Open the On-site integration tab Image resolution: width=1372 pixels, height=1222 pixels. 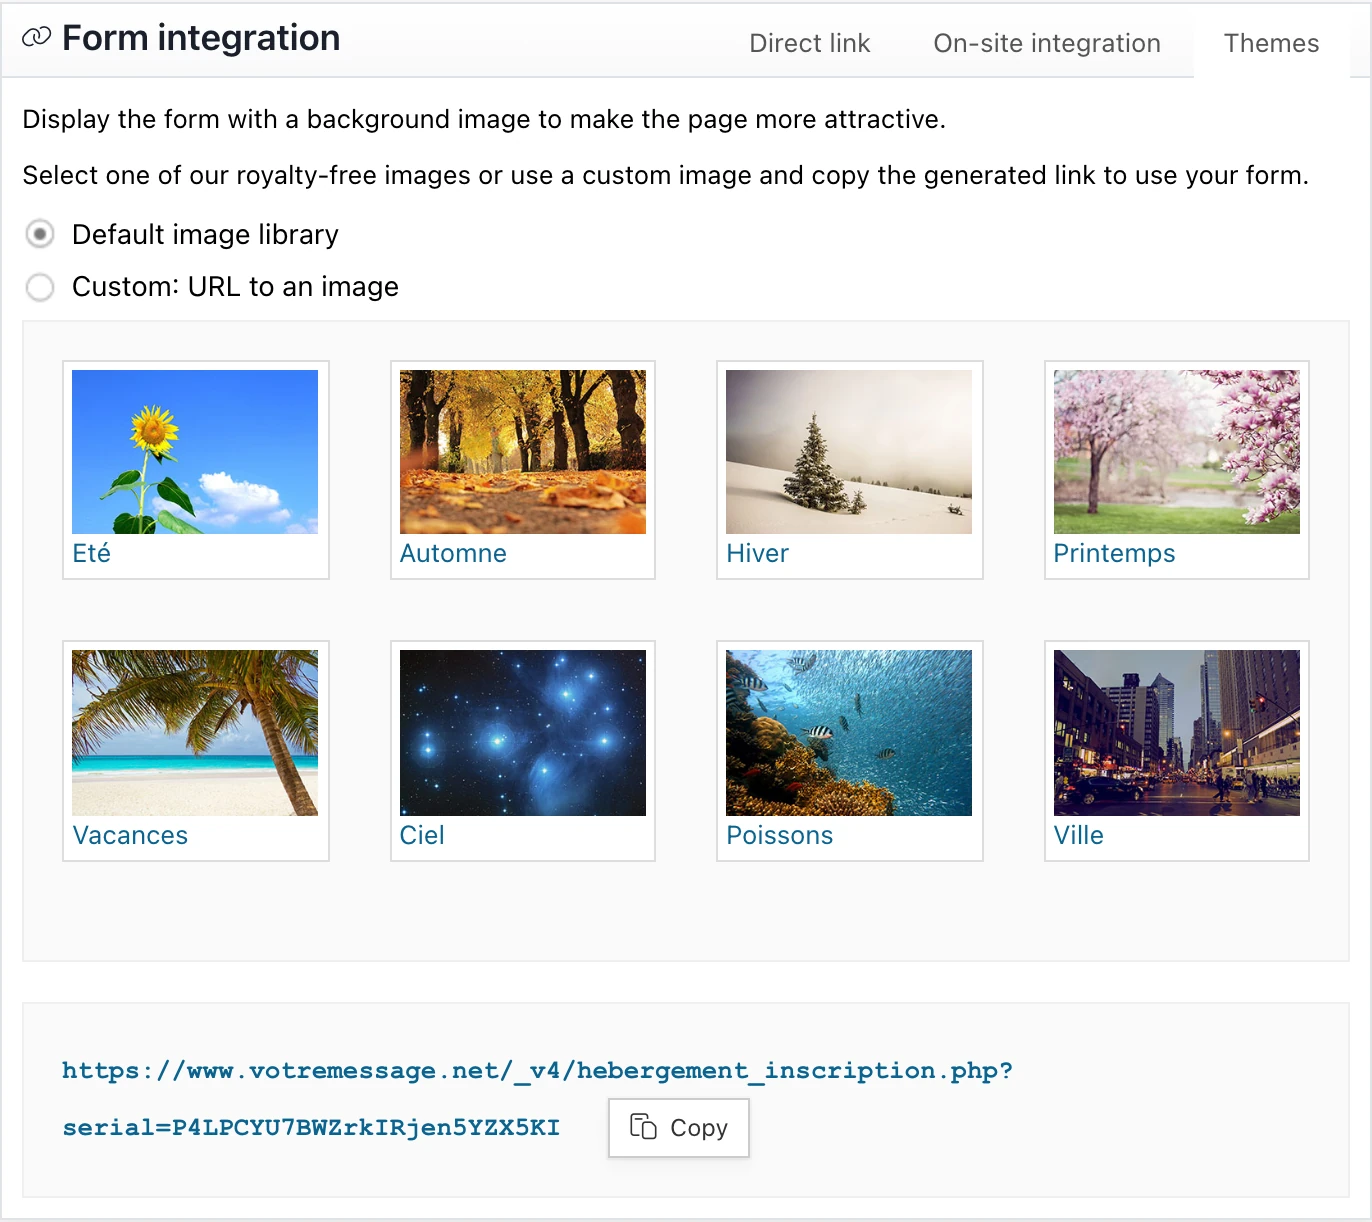click(1046, 43)
